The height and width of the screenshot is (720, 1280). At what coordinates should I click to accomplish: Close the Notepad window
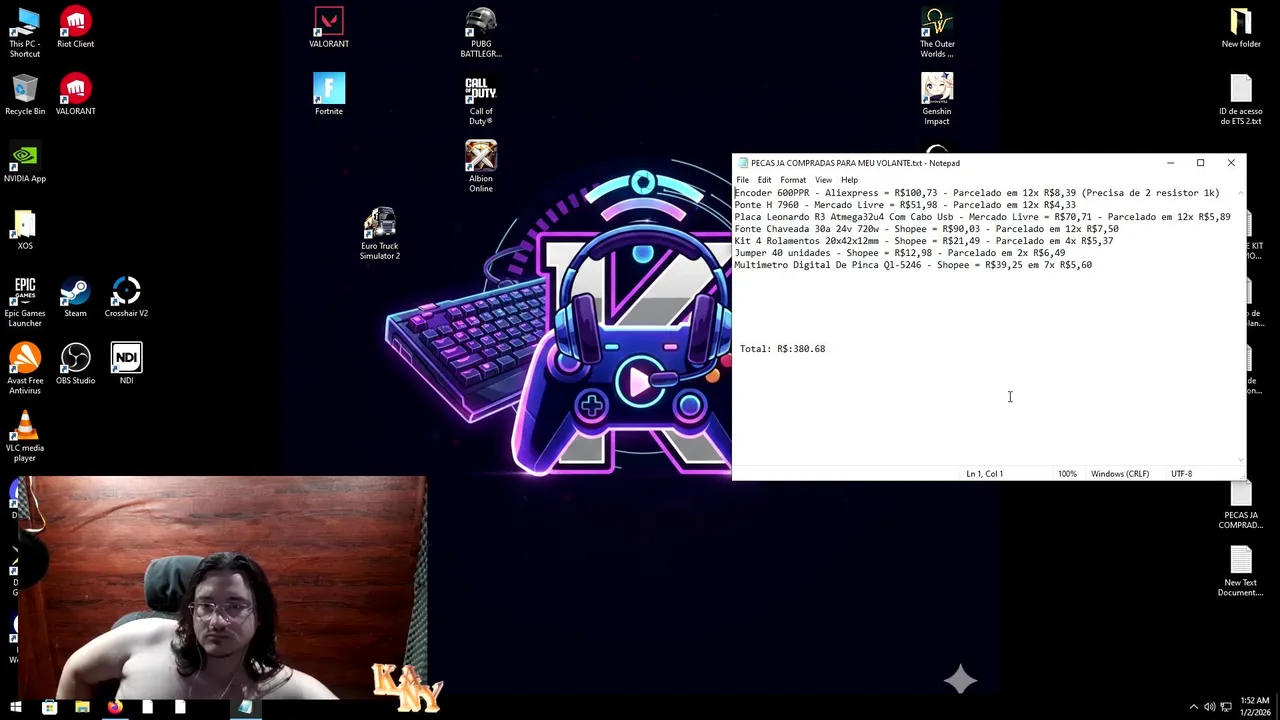coord(1231,163)
